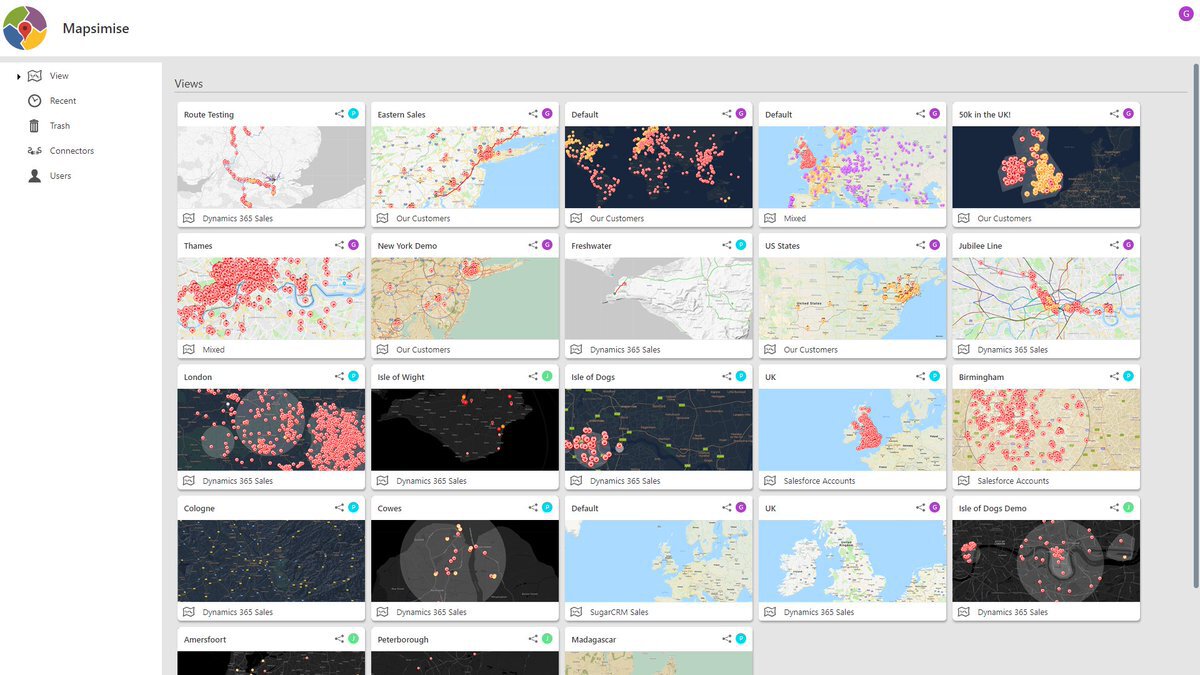Expand the View tree arrow in sidebar
The image size is (1200, 675).
pyautogui.click(x=19, y=76)
